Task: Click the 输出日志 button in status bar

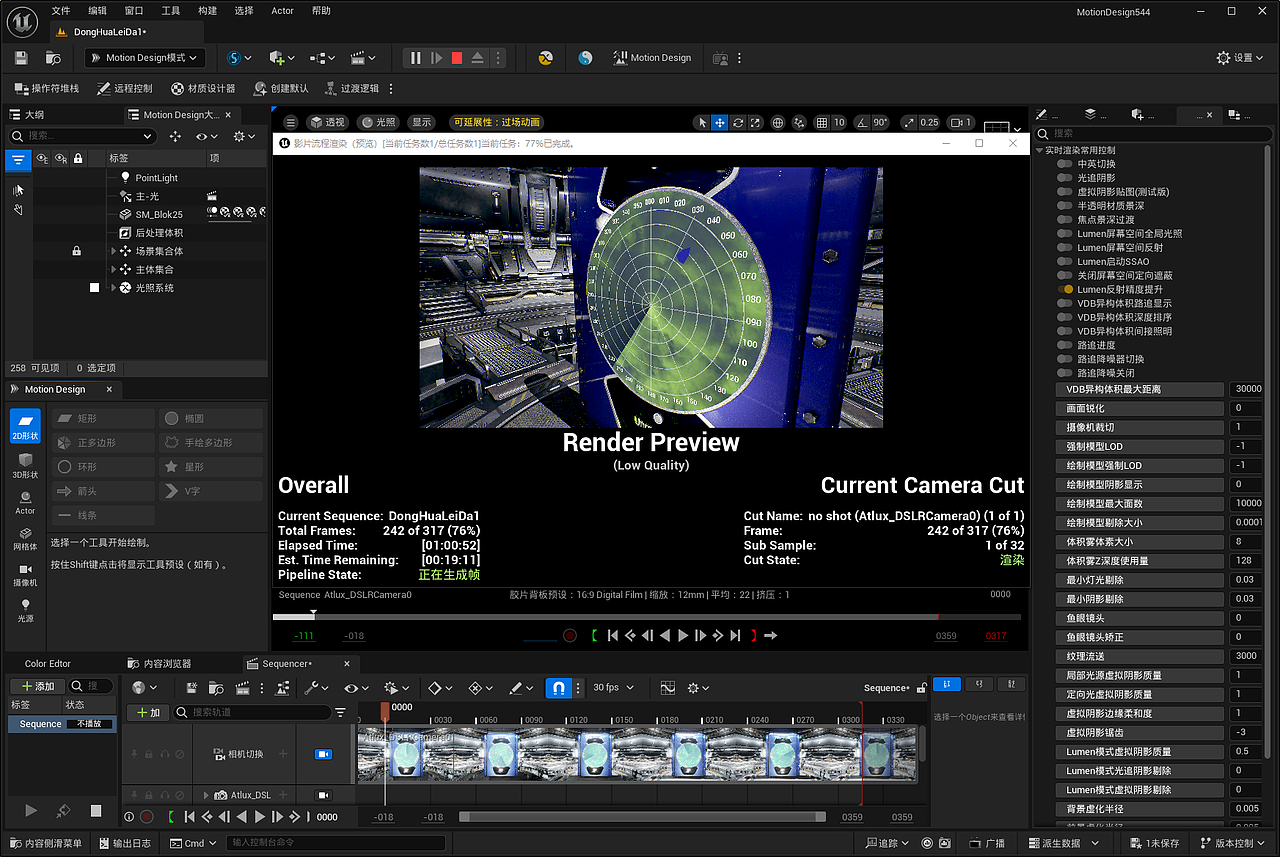Action: [x=125, y=843]
